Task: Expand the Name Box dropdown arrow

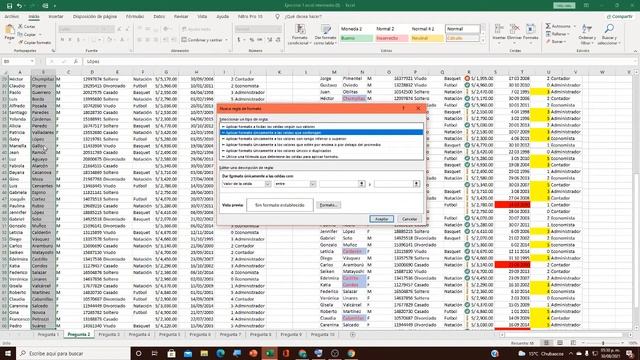Action: pyautogui.click(x=32, y=61)
